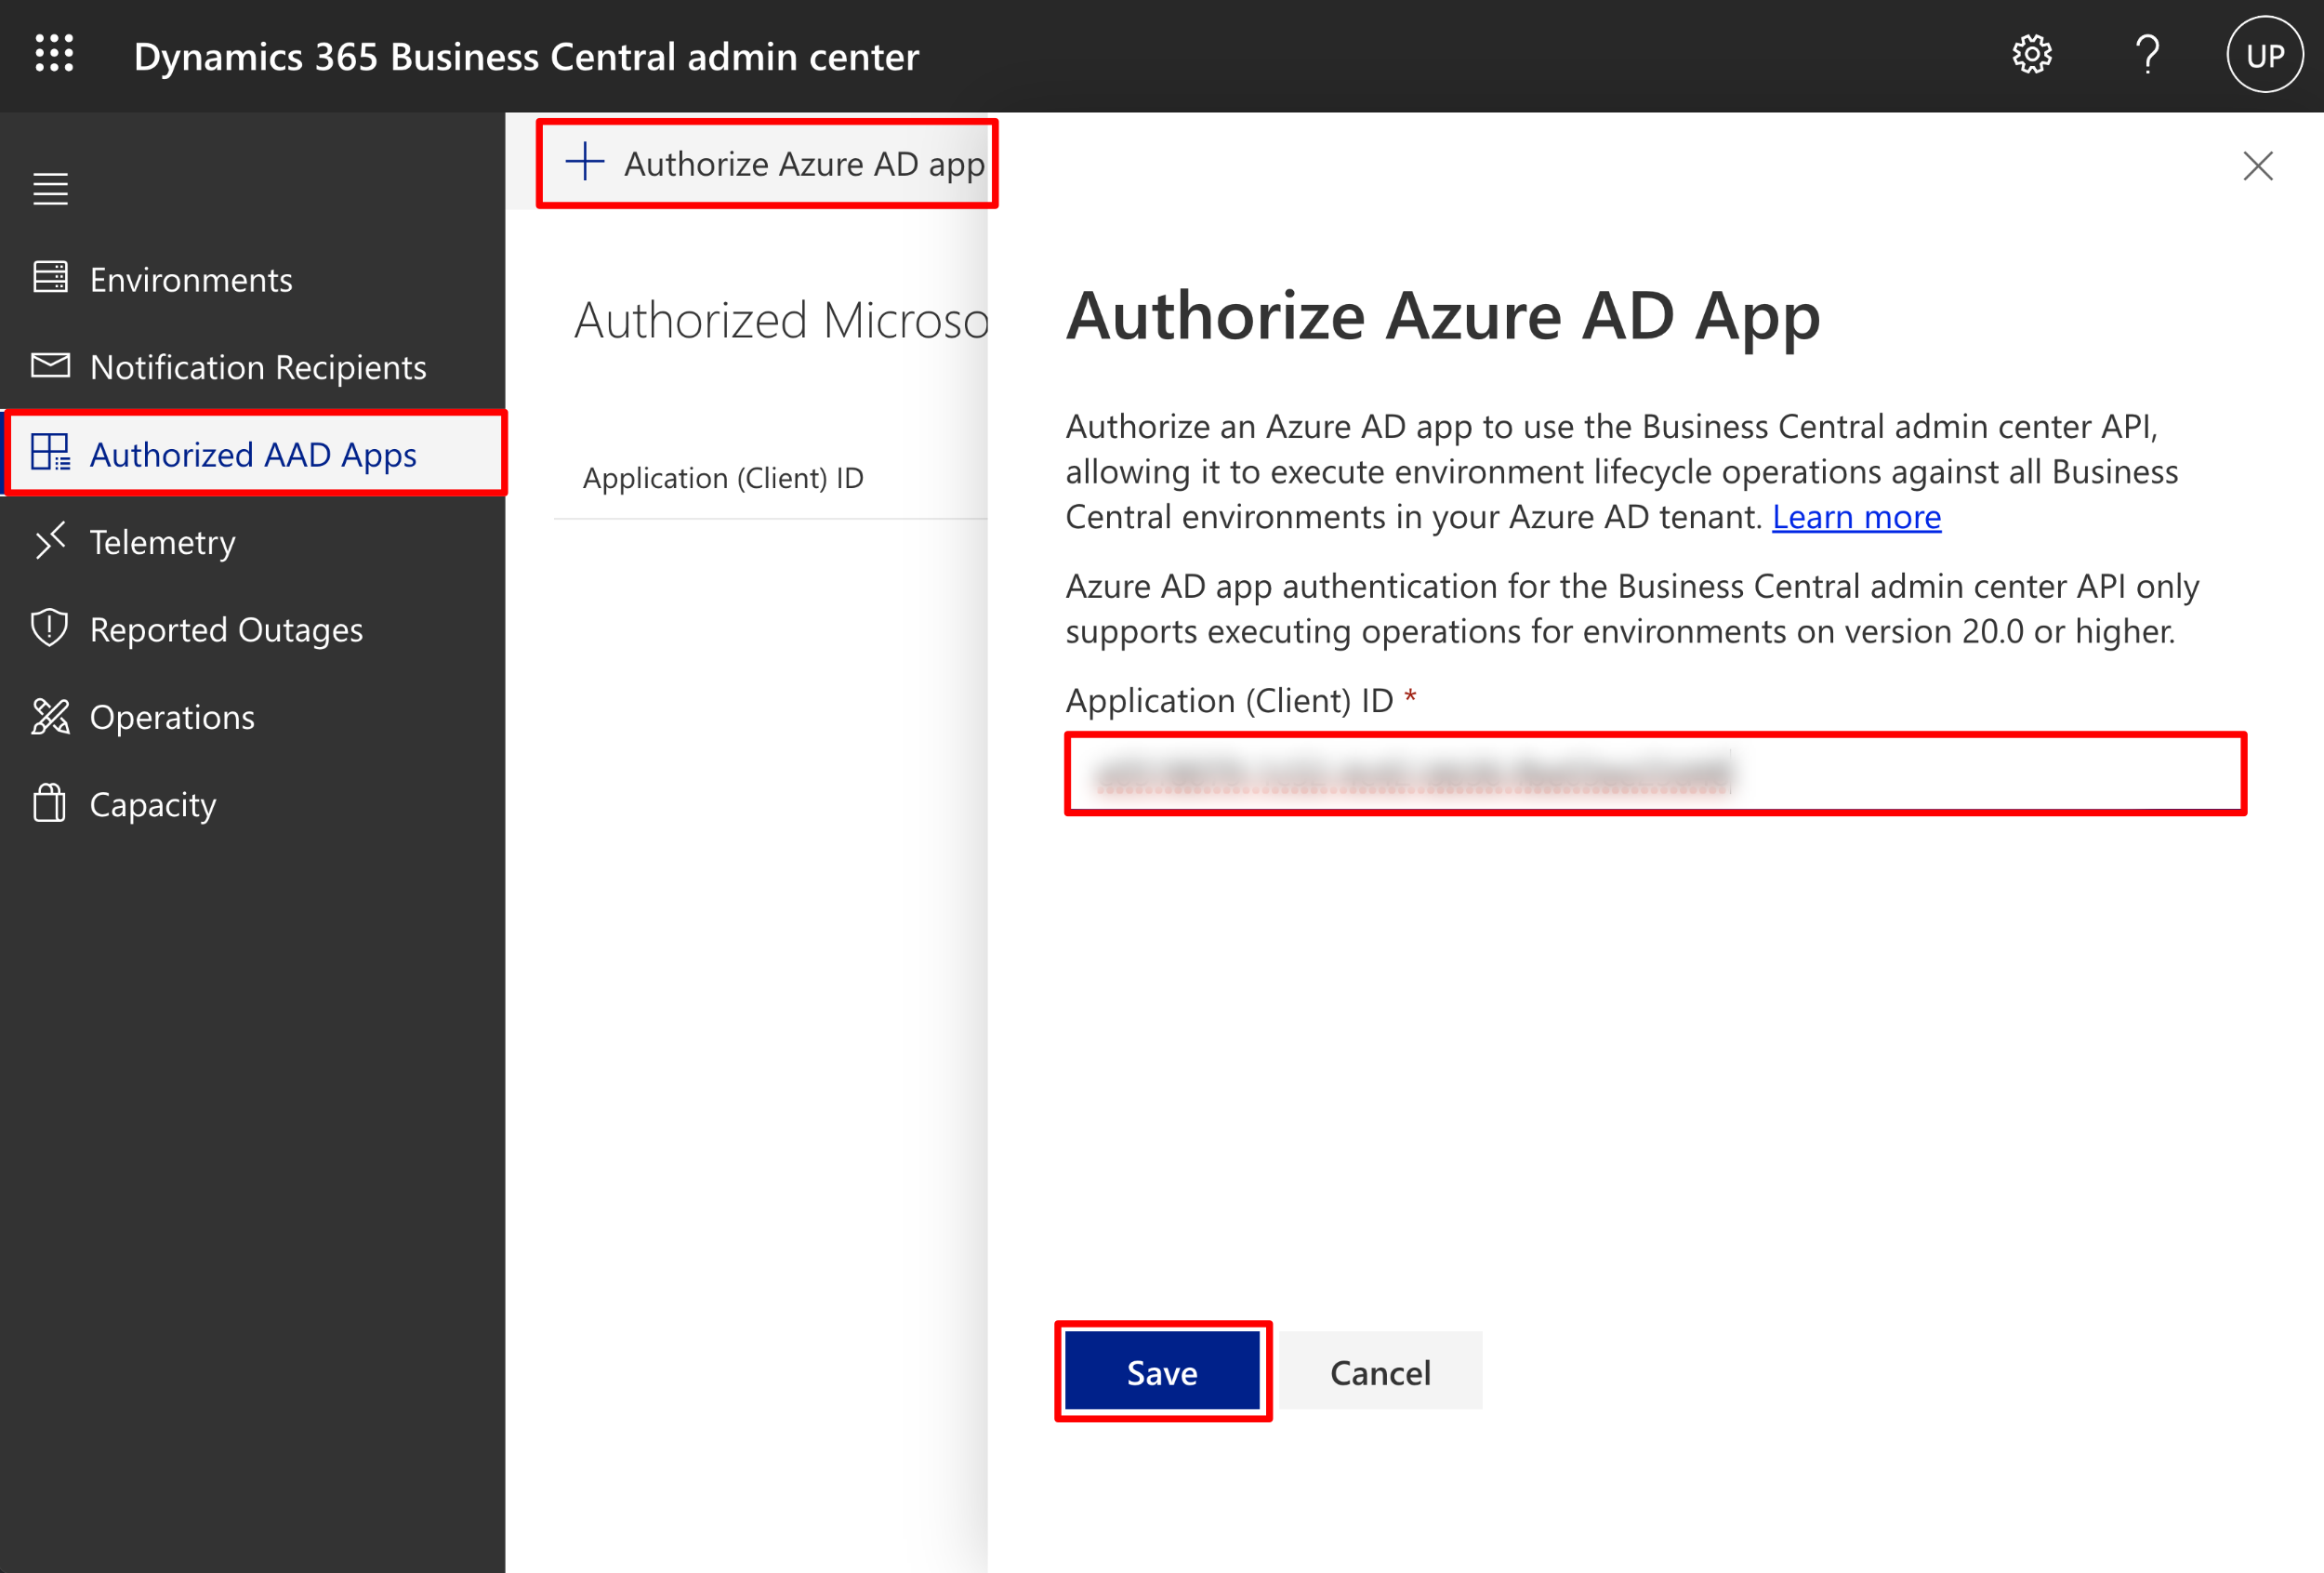The height and width of the screenshot is (1573, 2324).
Task: Open the app launcher waffle icon
Action: [x=54, y=54]
